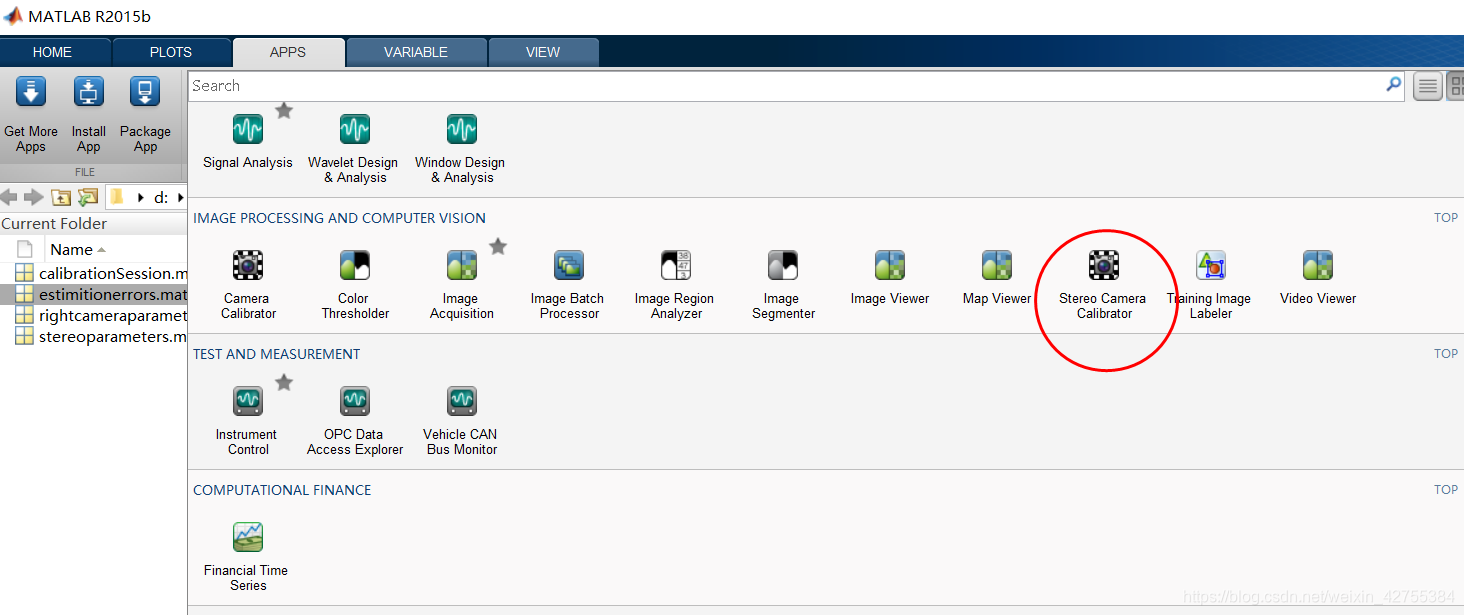Select rightcameraparameters.mat file
This screenshot has height=615, width=1464.
(94, 315)
